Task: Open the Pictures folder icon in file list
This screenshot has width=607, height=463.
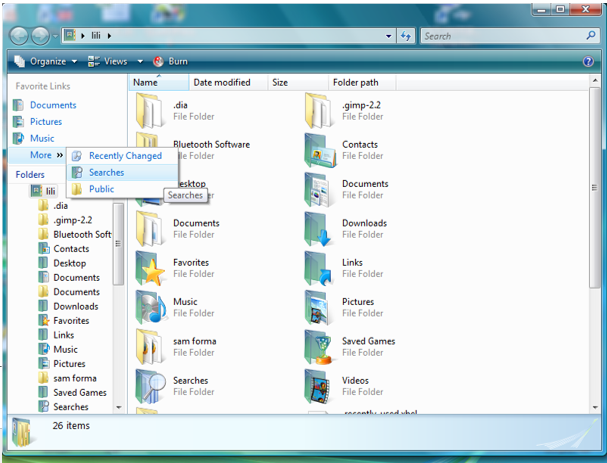Action: coord(317,308)
